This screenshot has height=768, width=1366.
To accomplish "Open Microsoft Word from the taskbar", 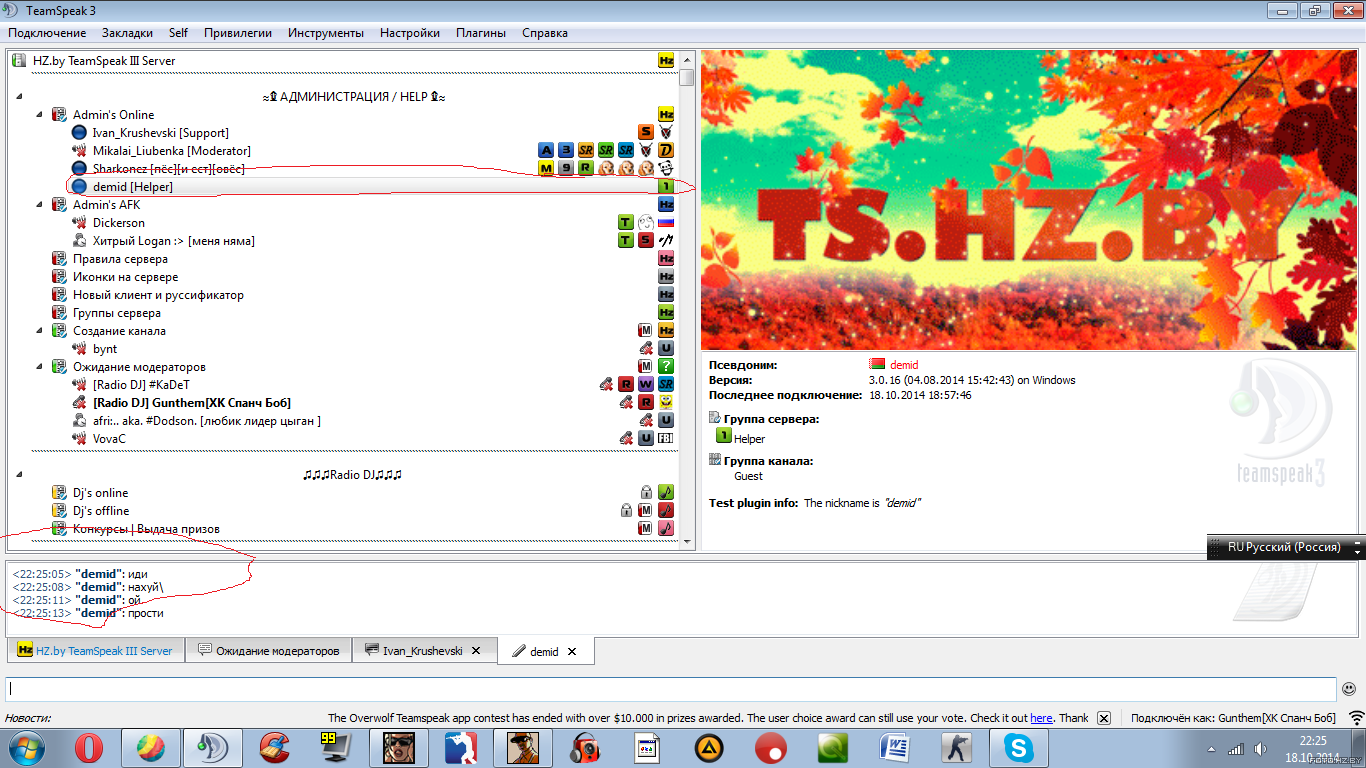I will 894,748.
